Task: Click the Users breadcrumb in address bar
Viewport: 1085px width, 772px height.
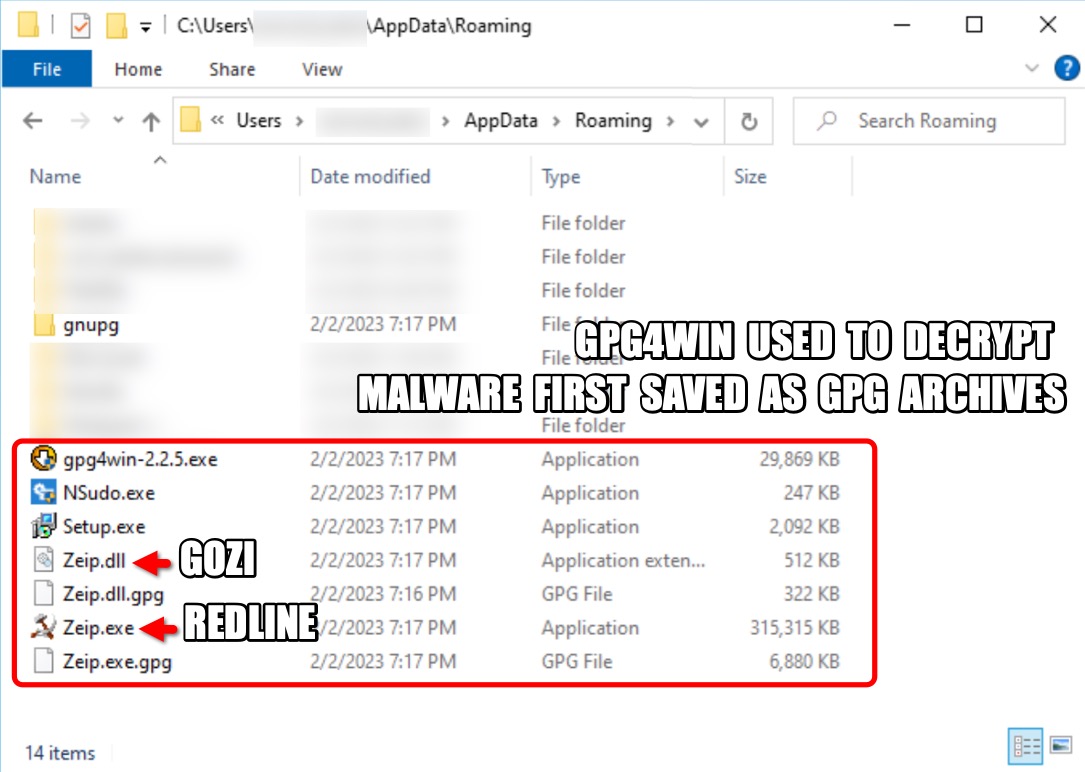Action: (x=259, y=121)
